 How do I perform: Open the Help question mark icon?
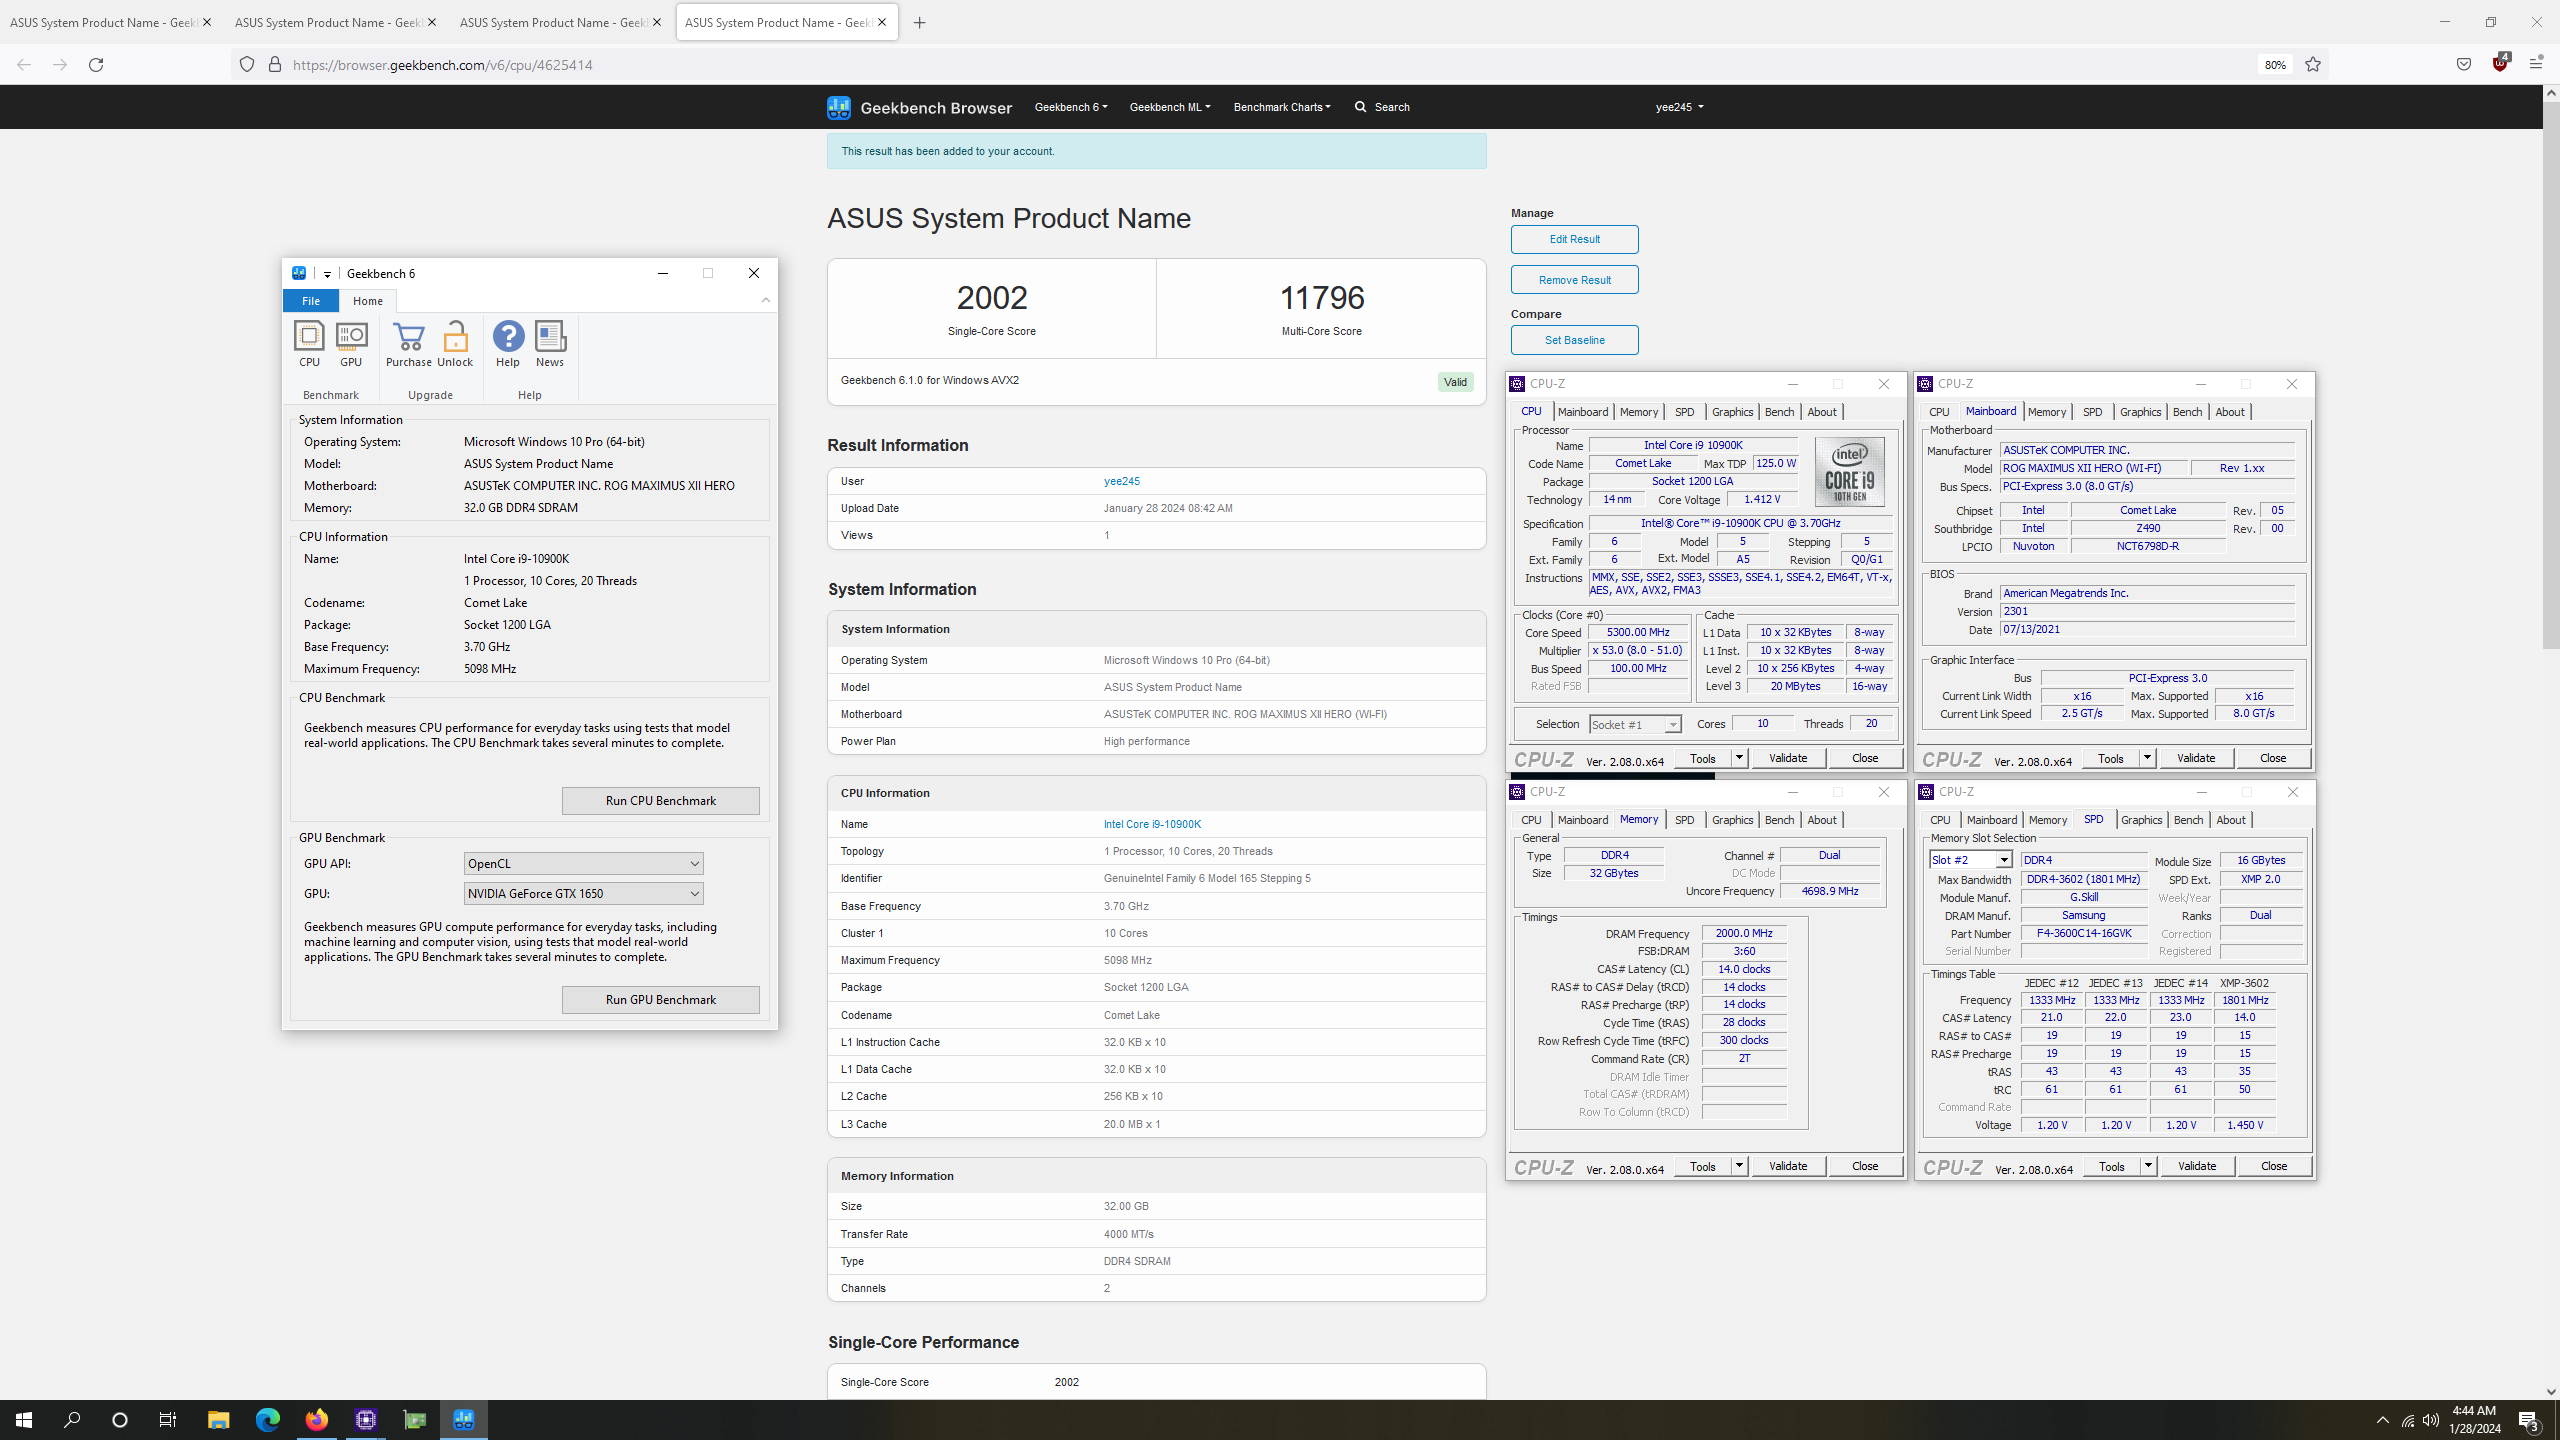tap(508, 344)
